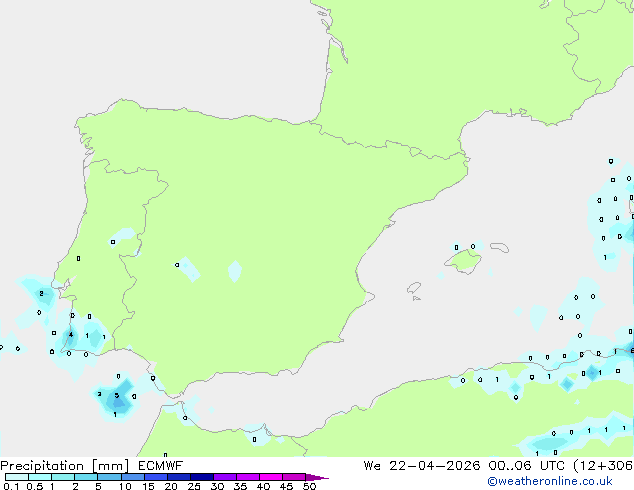This screenshot has width=634, height=490.
Task: Click the 45–50 mm legend color swatch
Action: pos(294,477)
